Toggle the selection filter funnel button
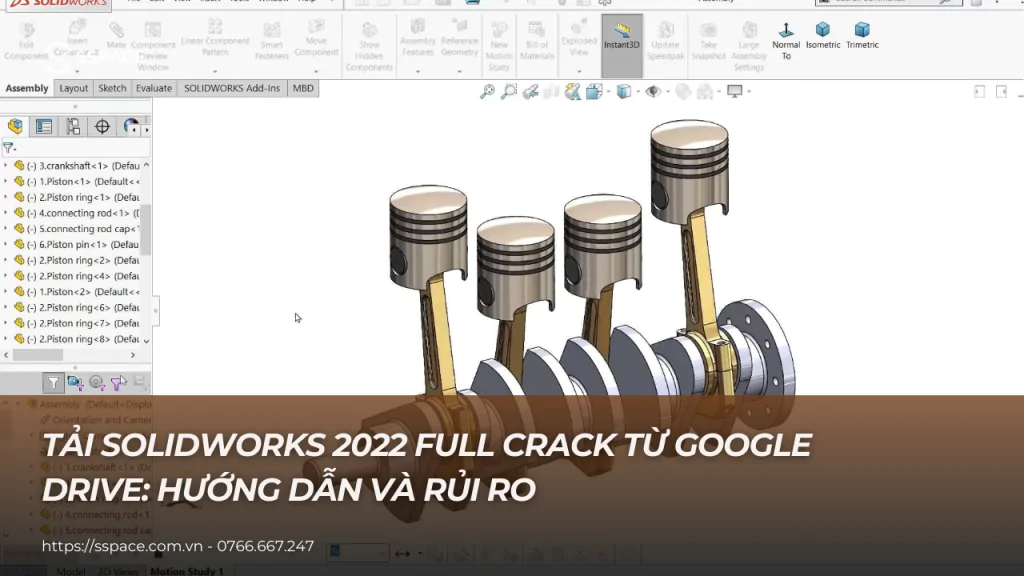This screenshot has width=1024, height=576. tap(53, 383)
